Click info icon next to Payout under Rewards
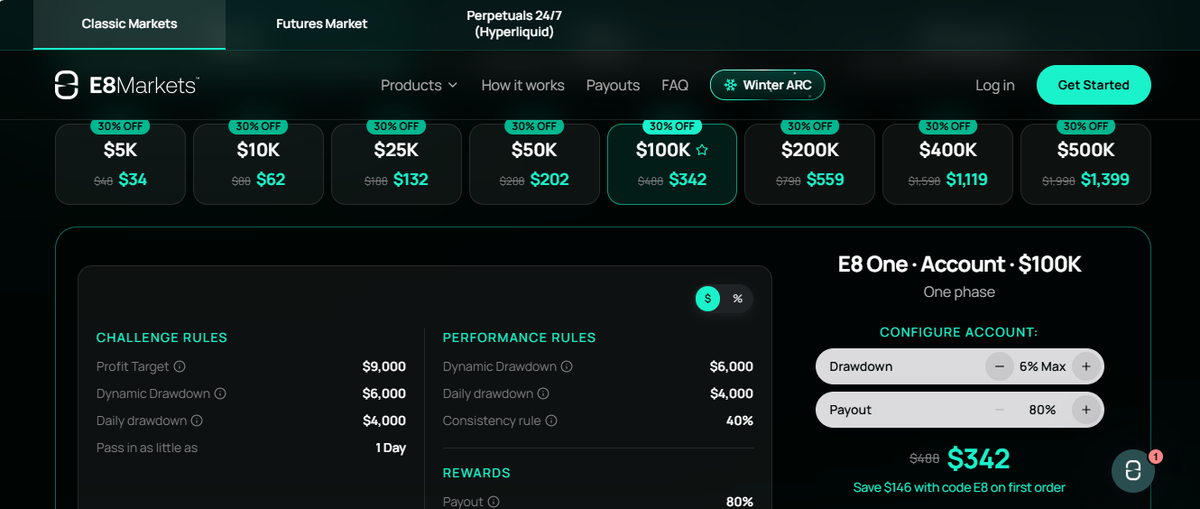Screen dimensions: 1200x509 coord(493,502)
